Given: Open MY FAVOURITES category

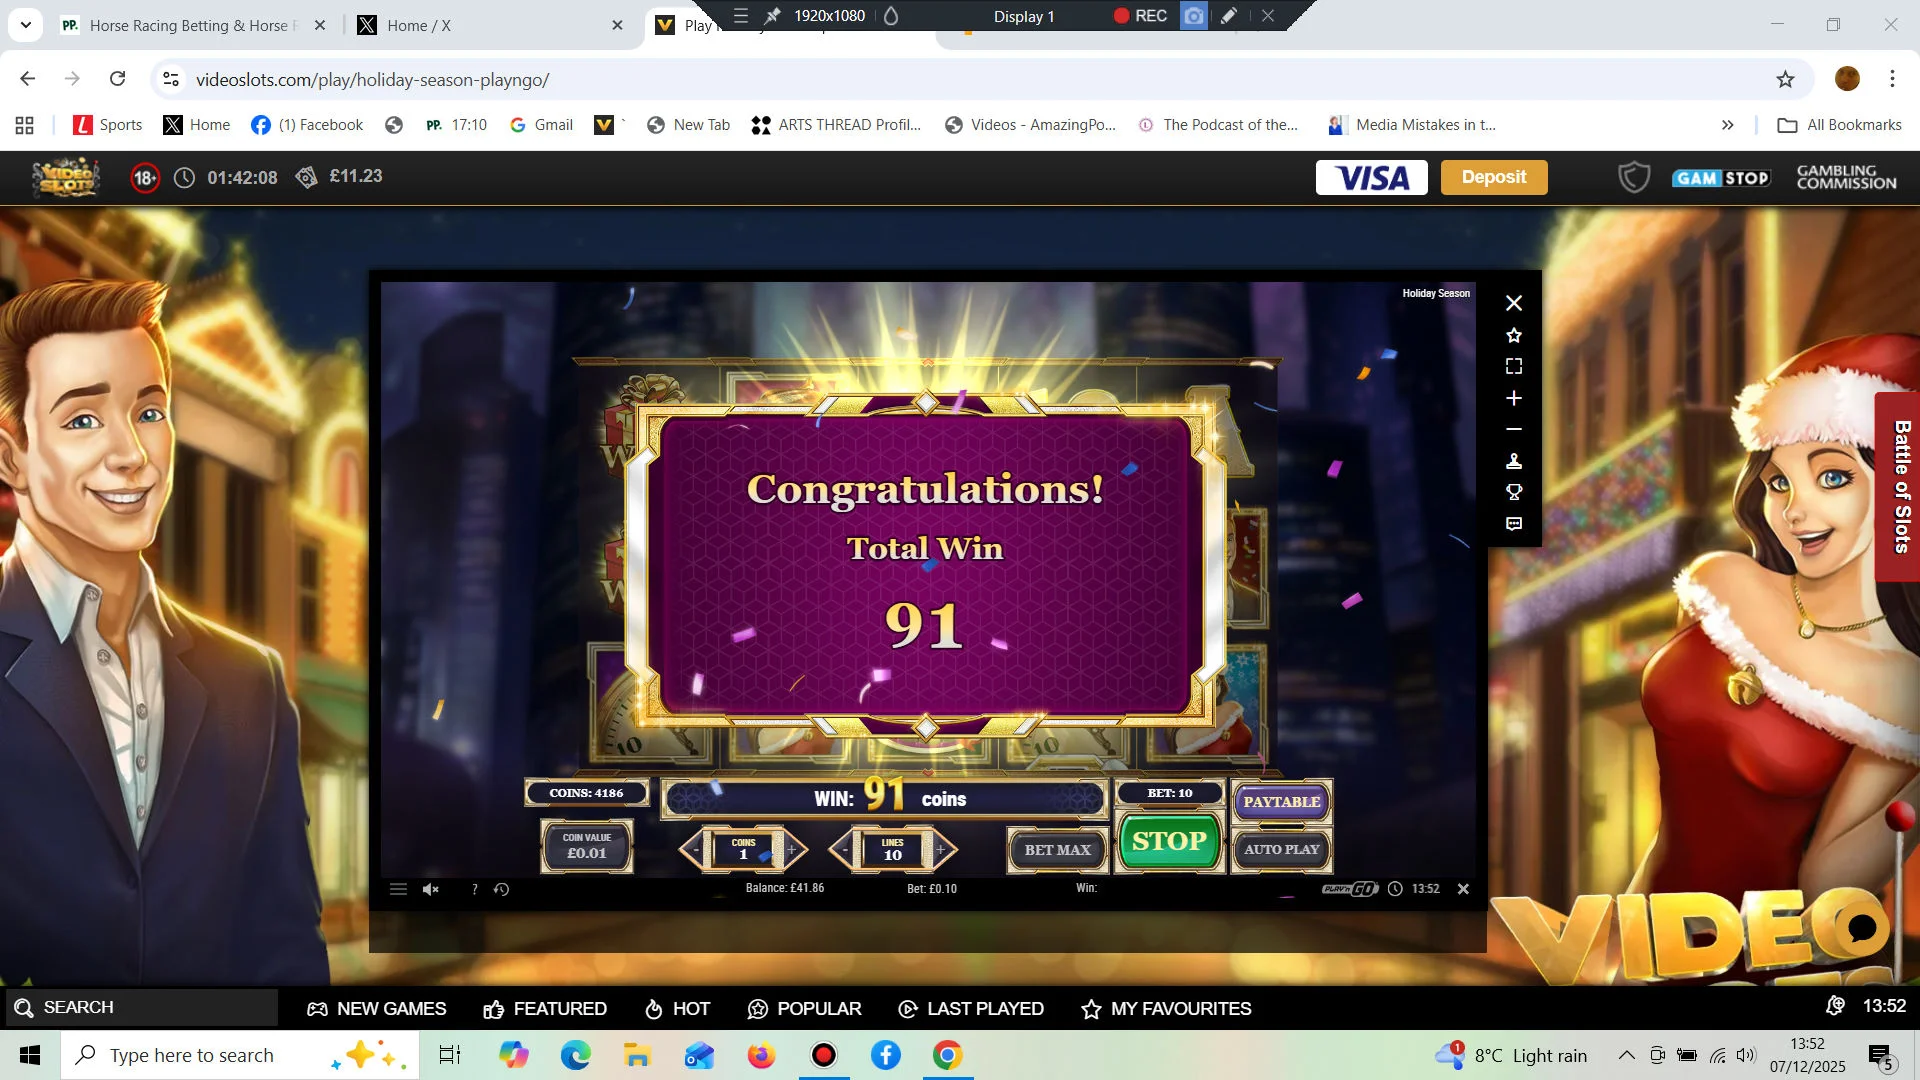Looking at the screenshot, I should coord(1166,1009).
